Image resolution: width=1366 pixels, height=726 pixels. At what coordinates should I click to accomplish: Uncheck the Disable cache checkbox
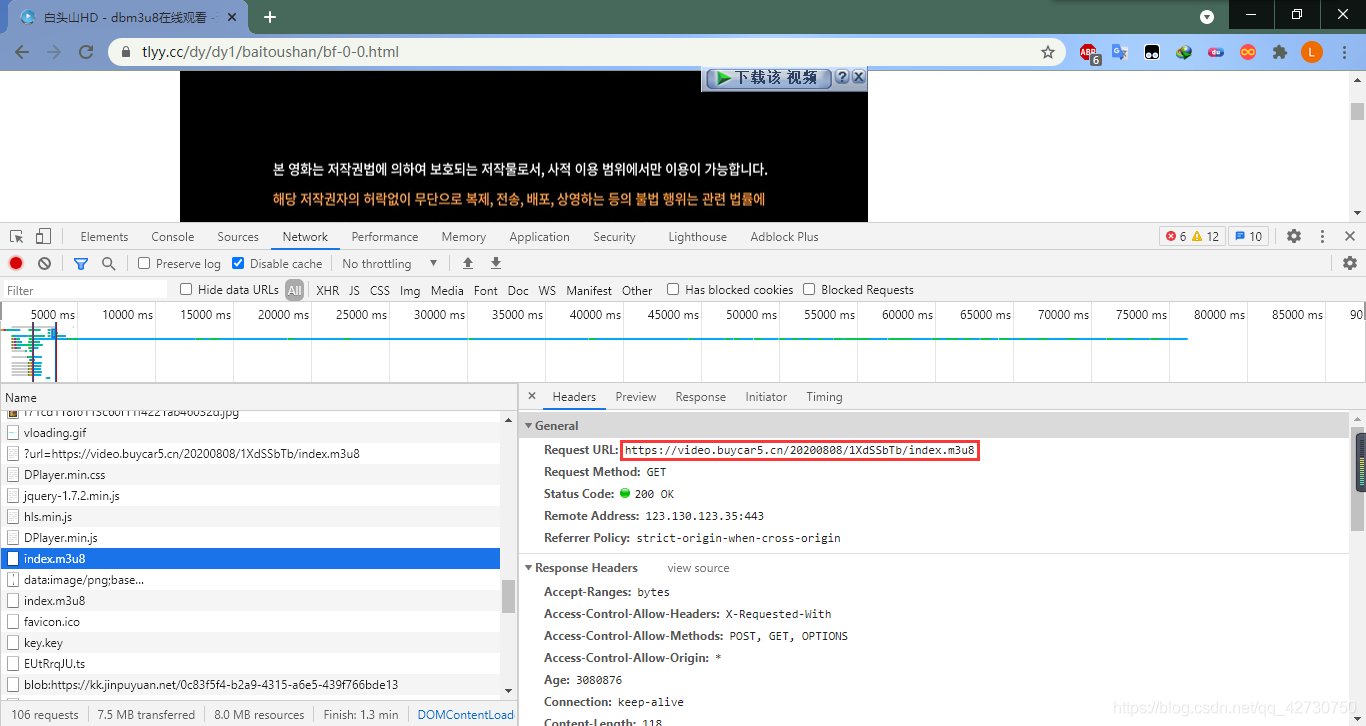238,263
